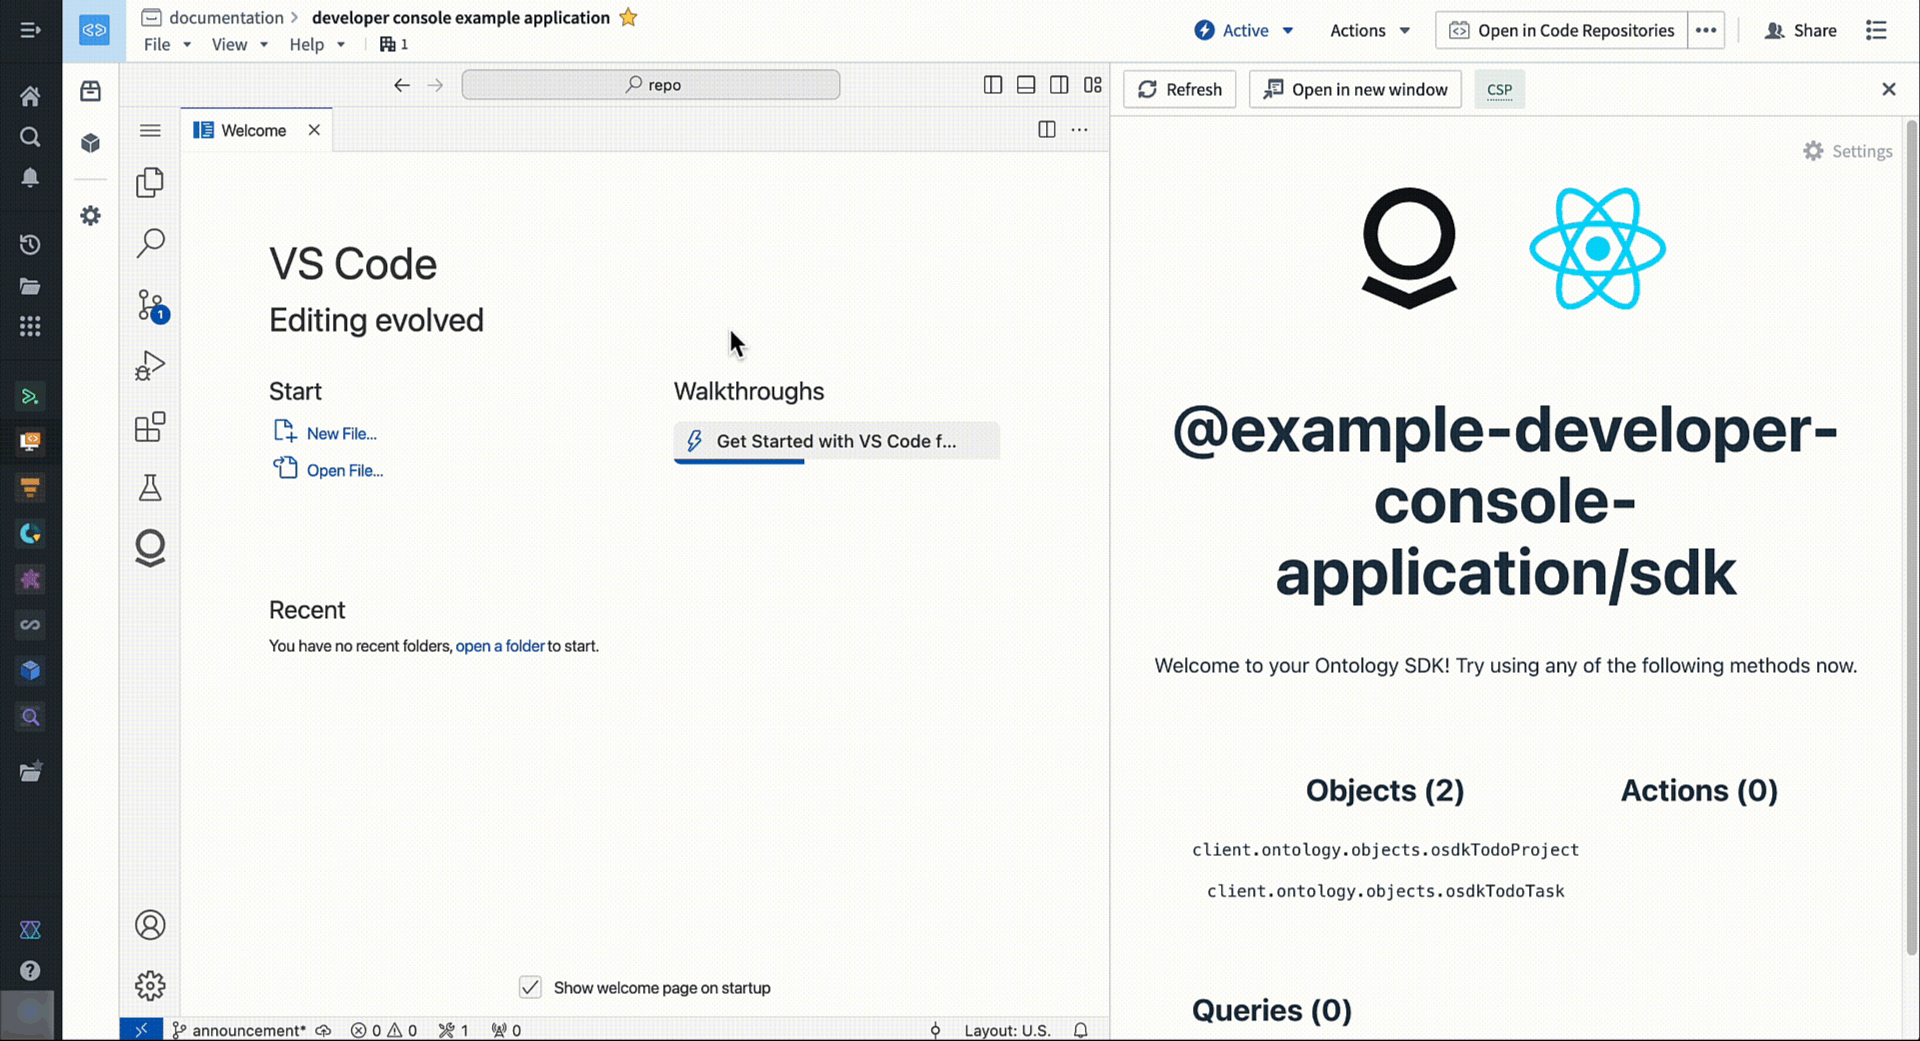
Task: Open the more options ellipsis next to Code Repositories
Action: click(1706, 30)
